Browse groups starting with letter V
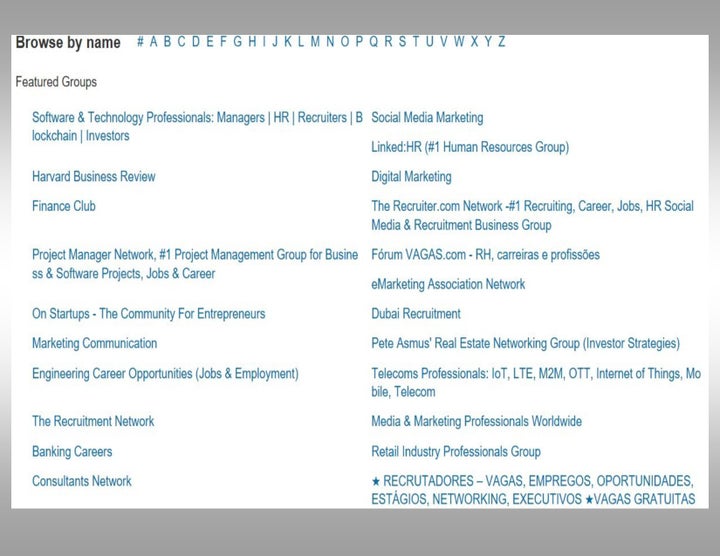 444,42
